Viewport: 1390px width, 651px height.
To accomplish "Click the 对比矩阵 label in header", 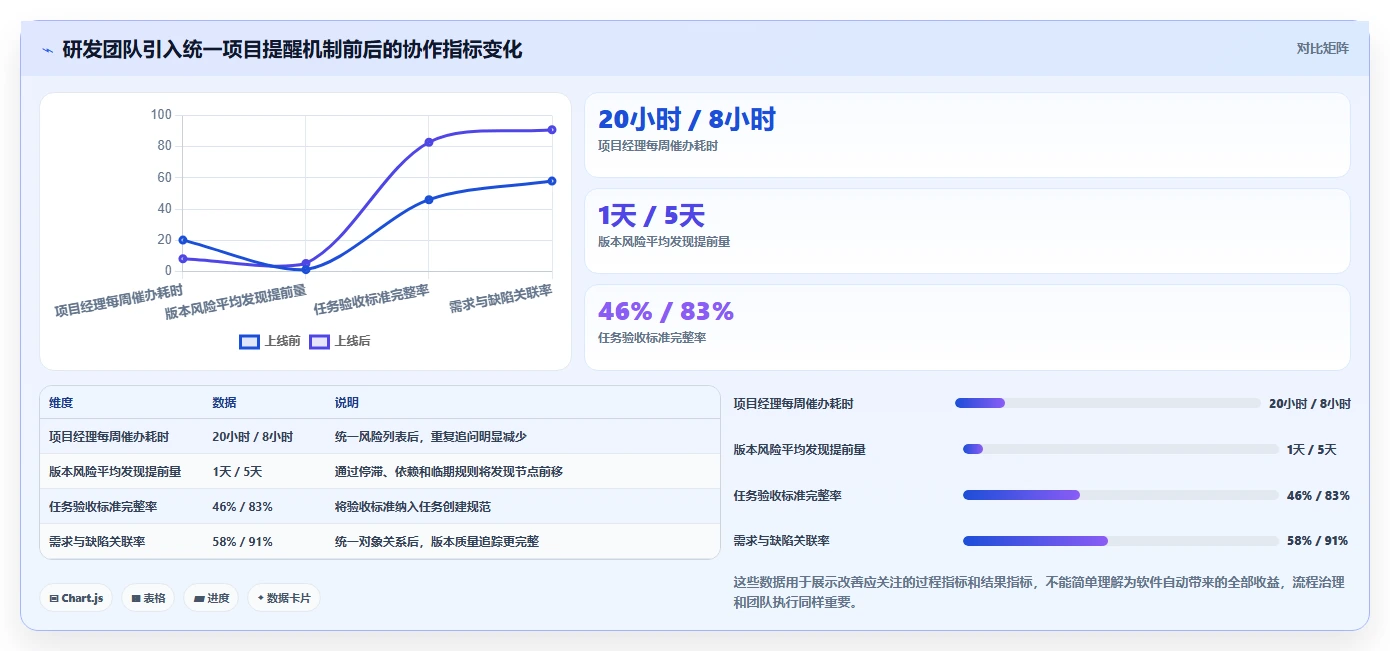I will [x=1322, y=48].
